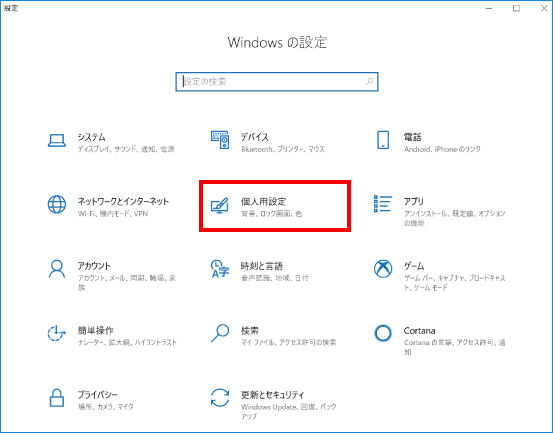Maximize the 設定 window

pyautogui.click(x=516, y=8)
